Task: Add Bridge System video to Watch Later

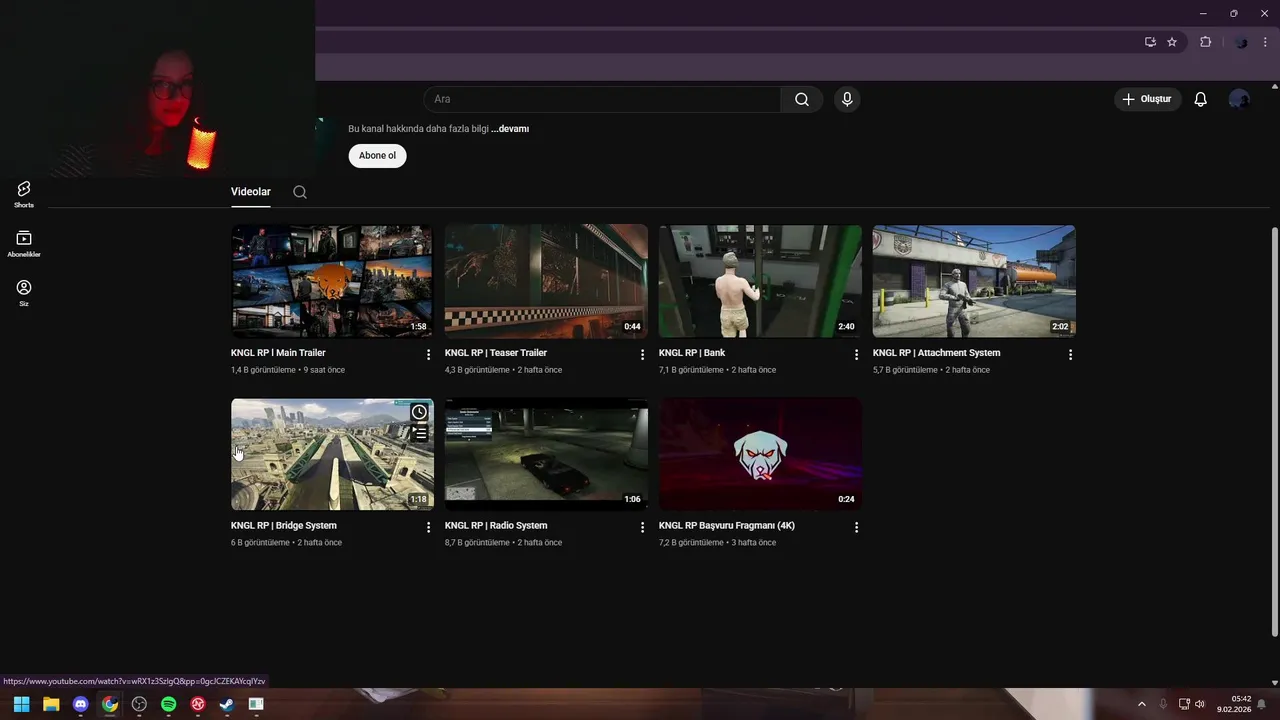Action: [x=419, y=412]
